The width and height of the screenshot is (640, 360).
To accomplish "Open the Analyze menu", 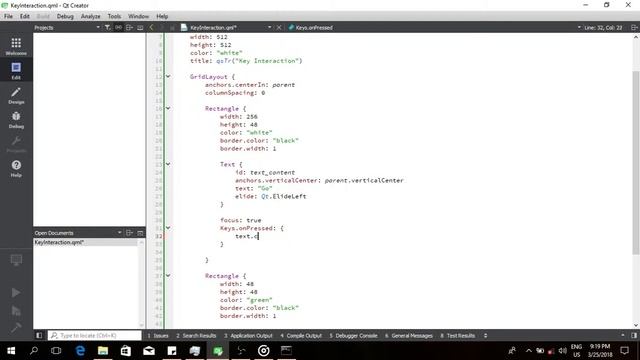I will 91,16.
